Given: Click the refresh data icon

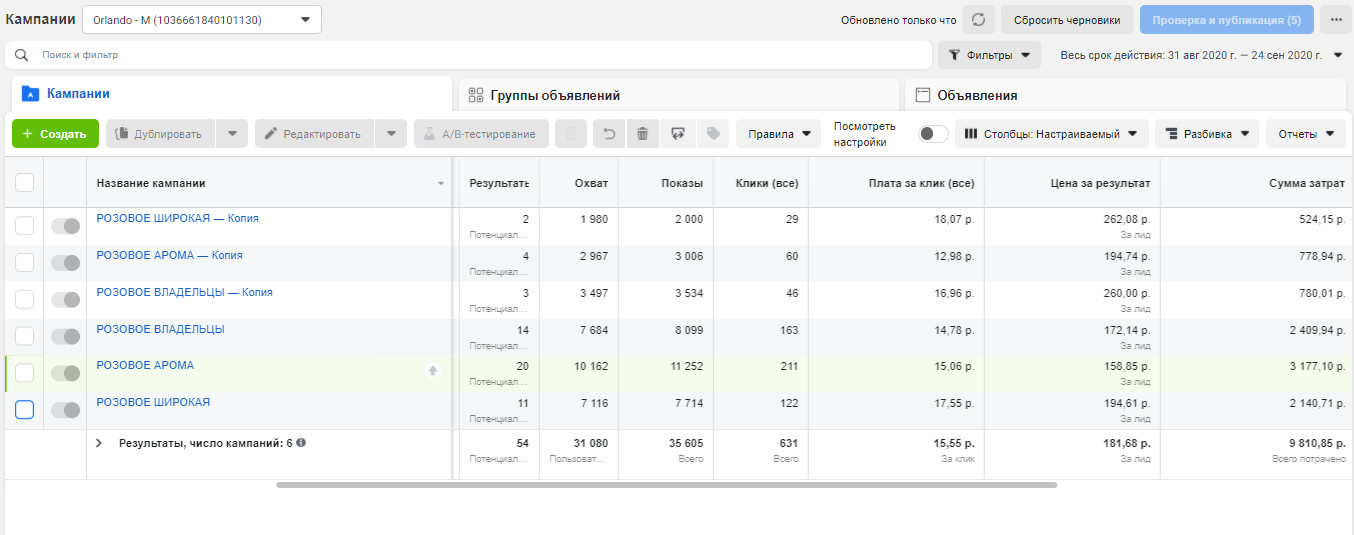Looking at the screenshot, I should (x=978, y=20).
